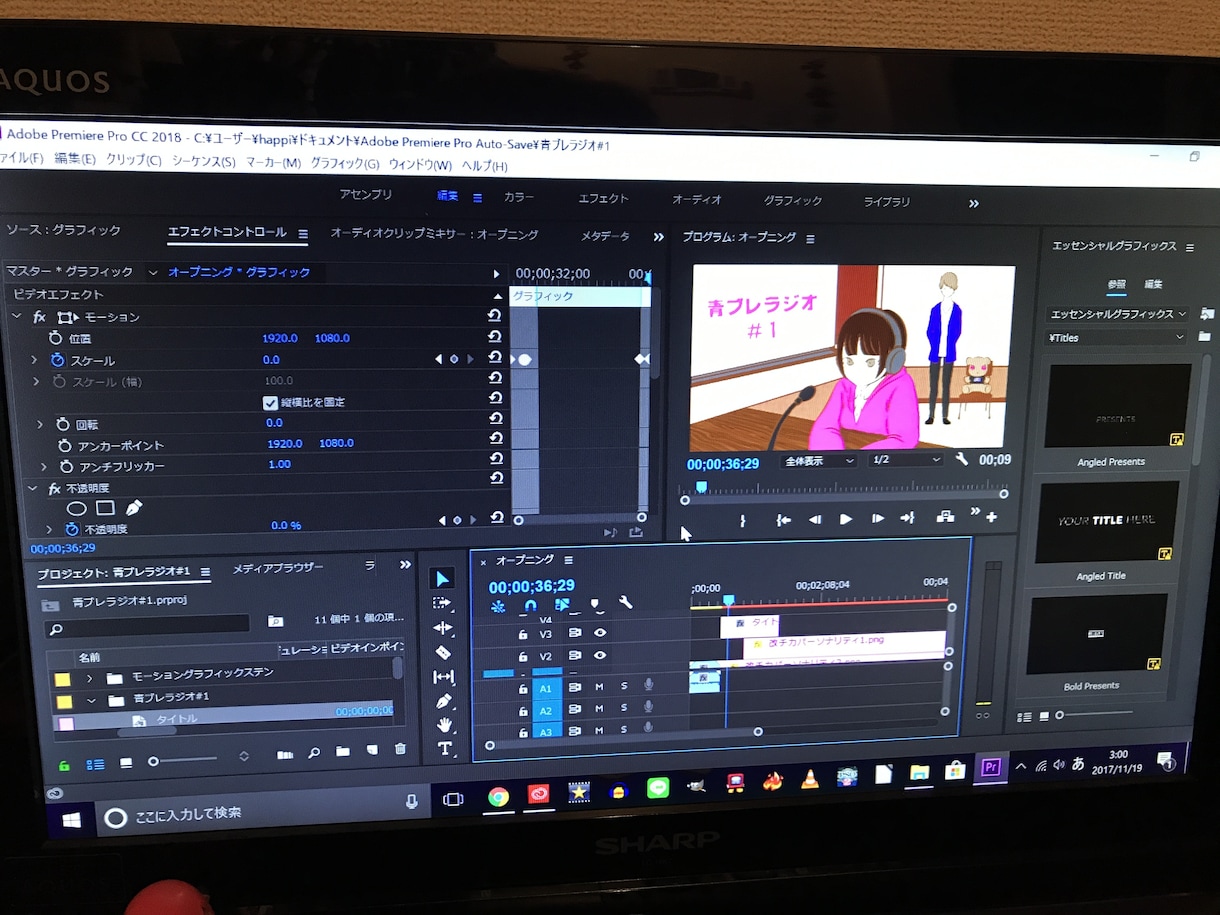Select the Razor tool
This screenshot has height=915, width=1220.
click(x=444, y=652)
